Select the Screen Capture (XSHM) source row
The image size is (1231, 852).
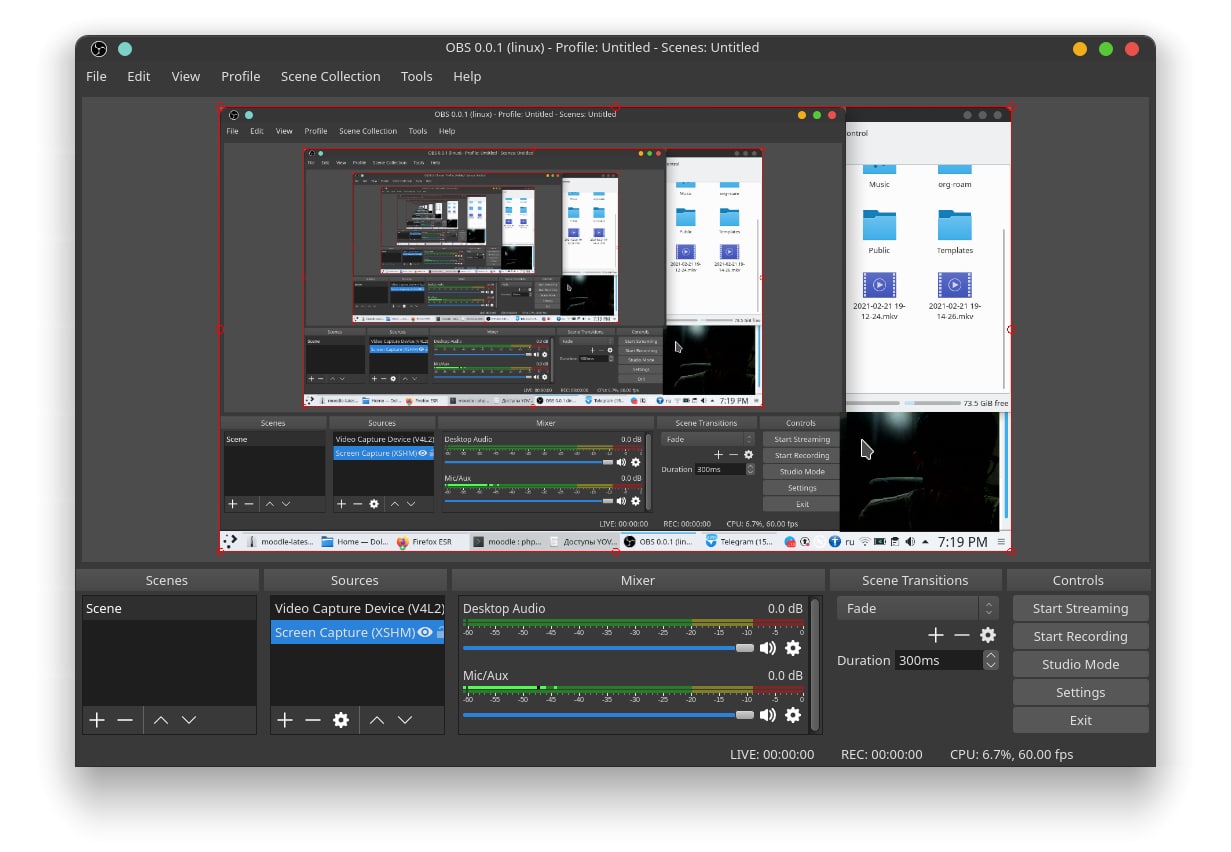point(357,632)
